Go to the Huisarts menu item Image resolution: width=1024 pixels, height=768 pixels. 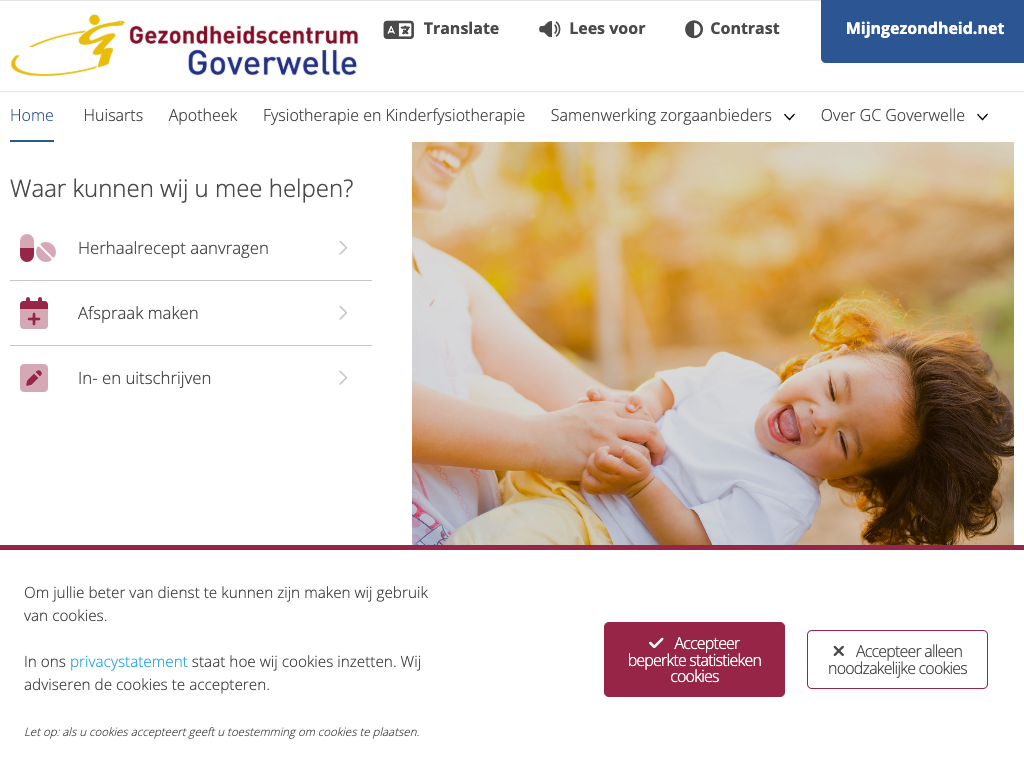[113, 116]
